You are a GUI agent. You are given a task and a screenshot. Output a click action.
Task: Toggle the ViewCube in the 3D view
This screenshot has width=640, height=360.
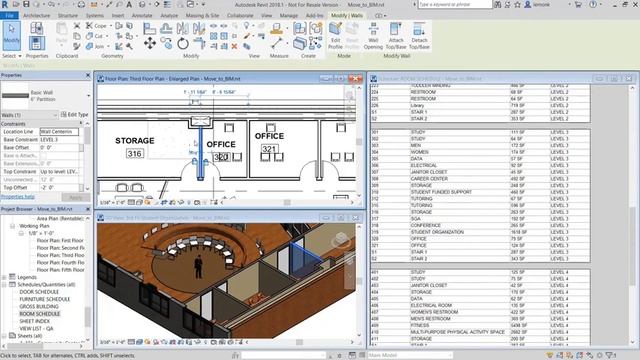[x=340, y=240]
